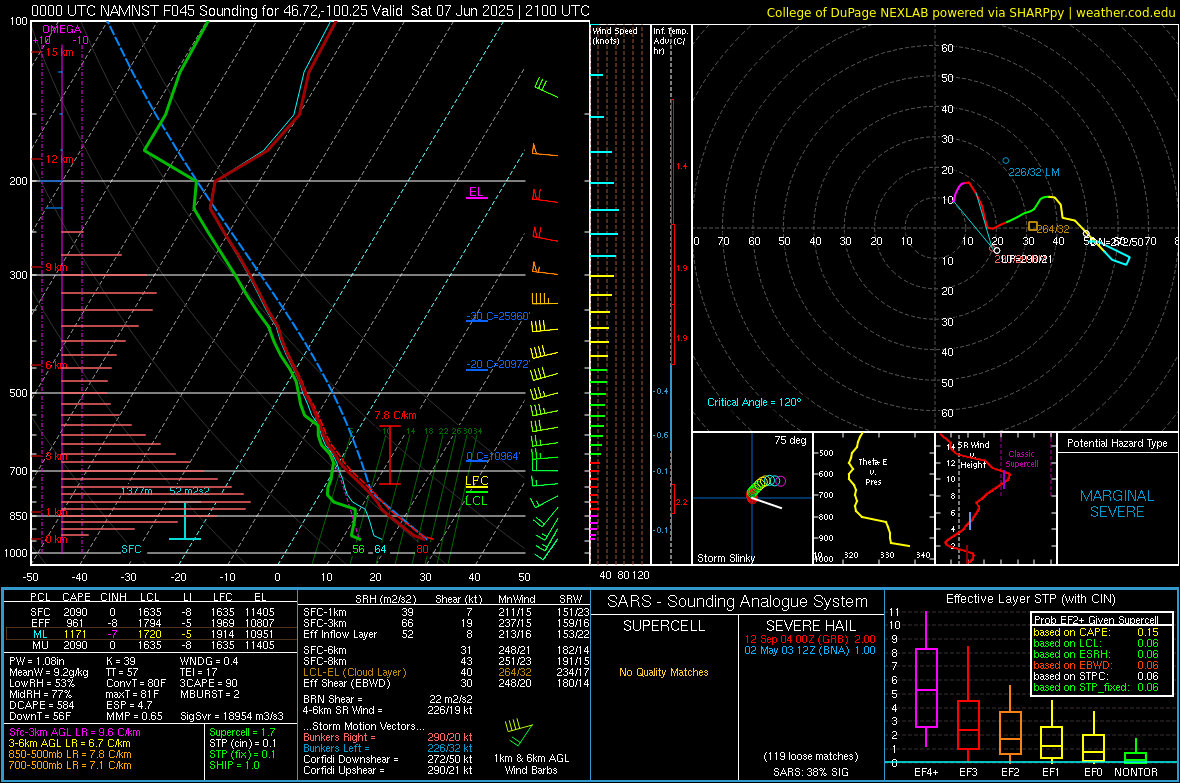
Task: Click the MARGINAL SEVERE hazard text
Action: tap(1117, 504)
